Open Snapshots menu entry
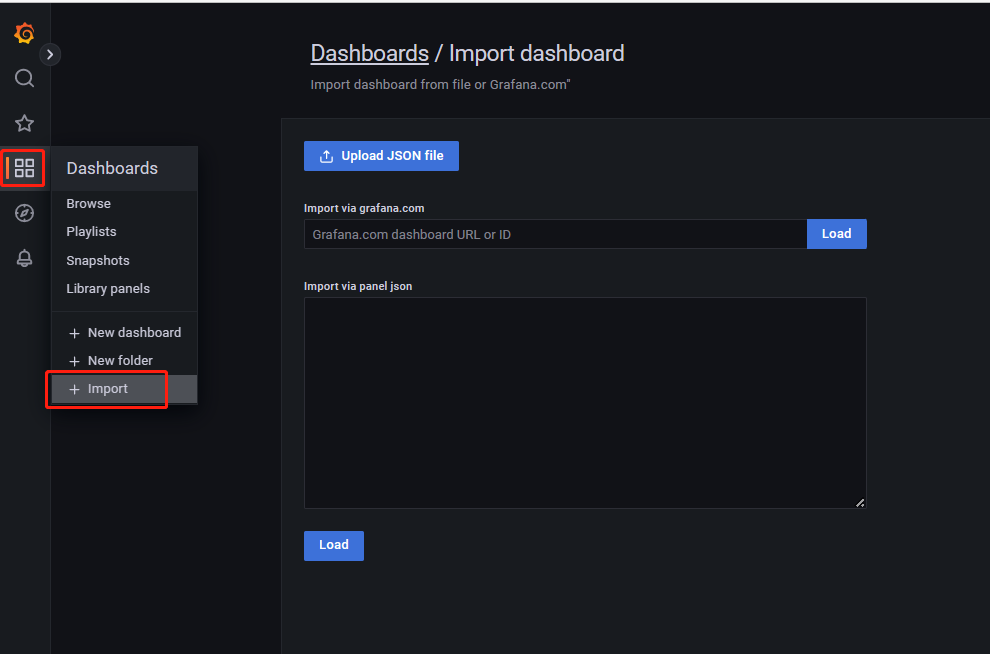This screenshot has width=990, height=654. tap(98, 260)
